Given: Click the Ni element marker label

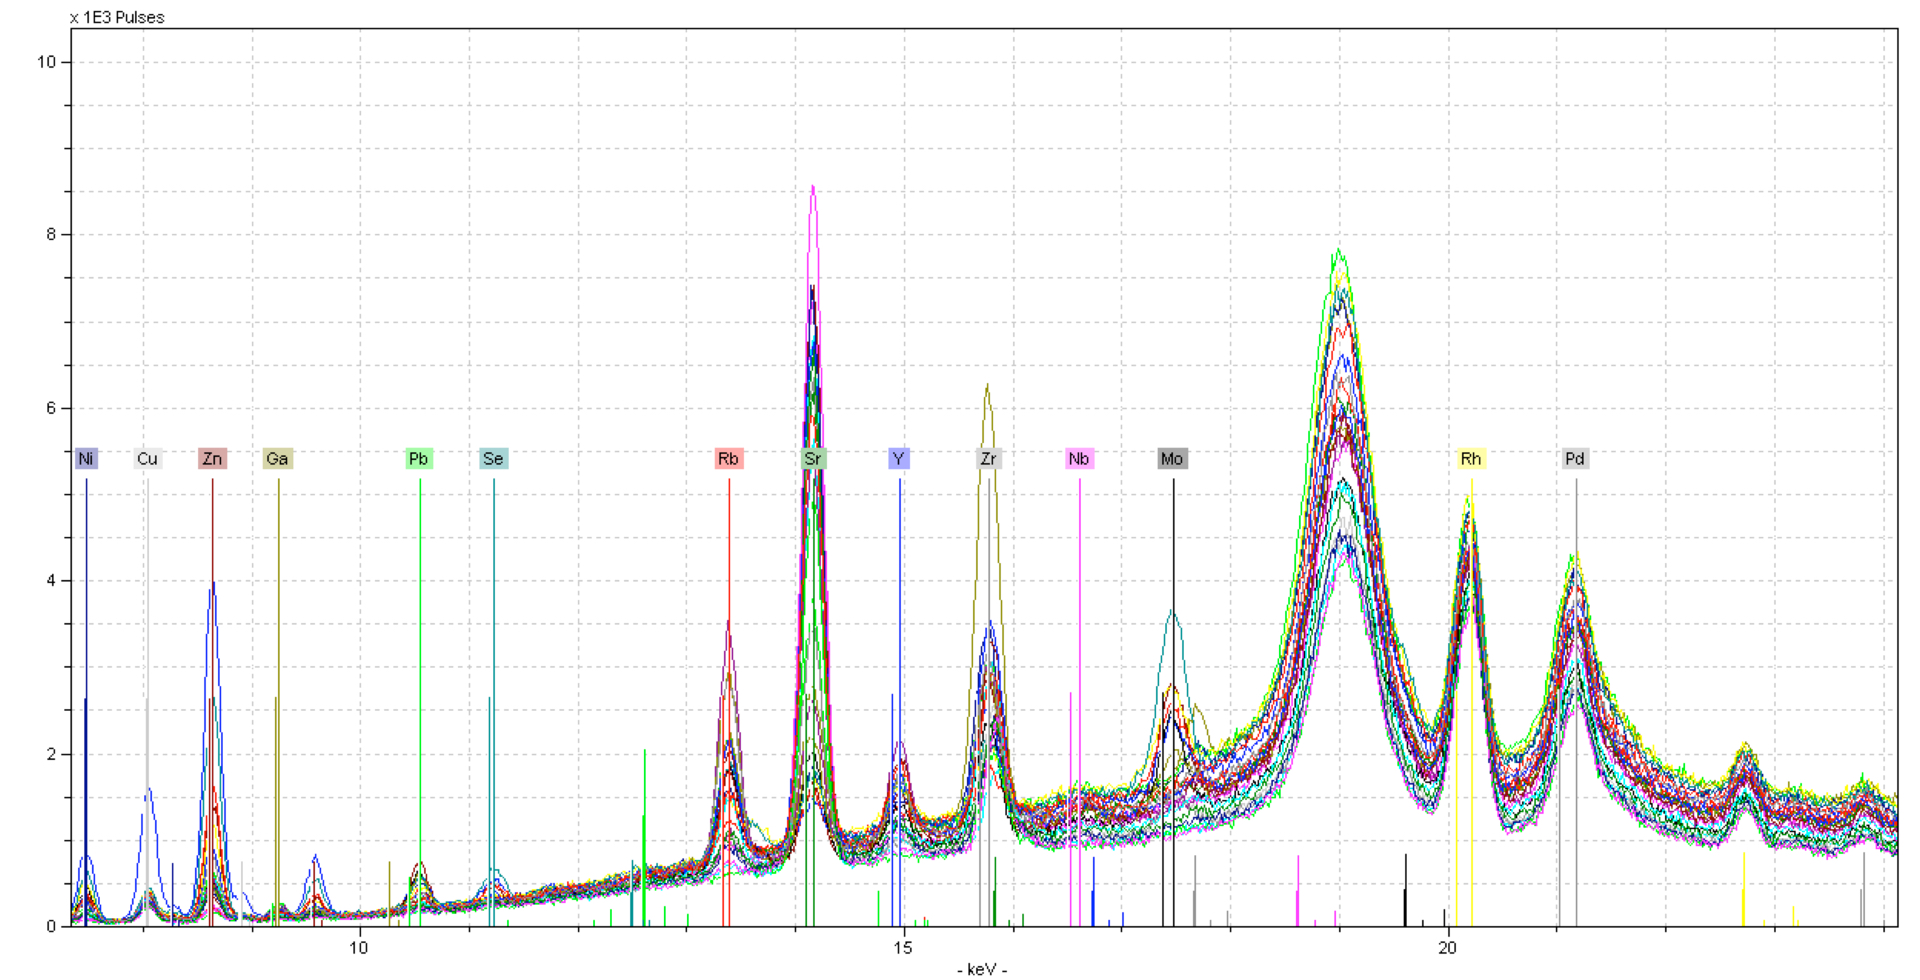Looking at the screenshot, I should point(86,459).
